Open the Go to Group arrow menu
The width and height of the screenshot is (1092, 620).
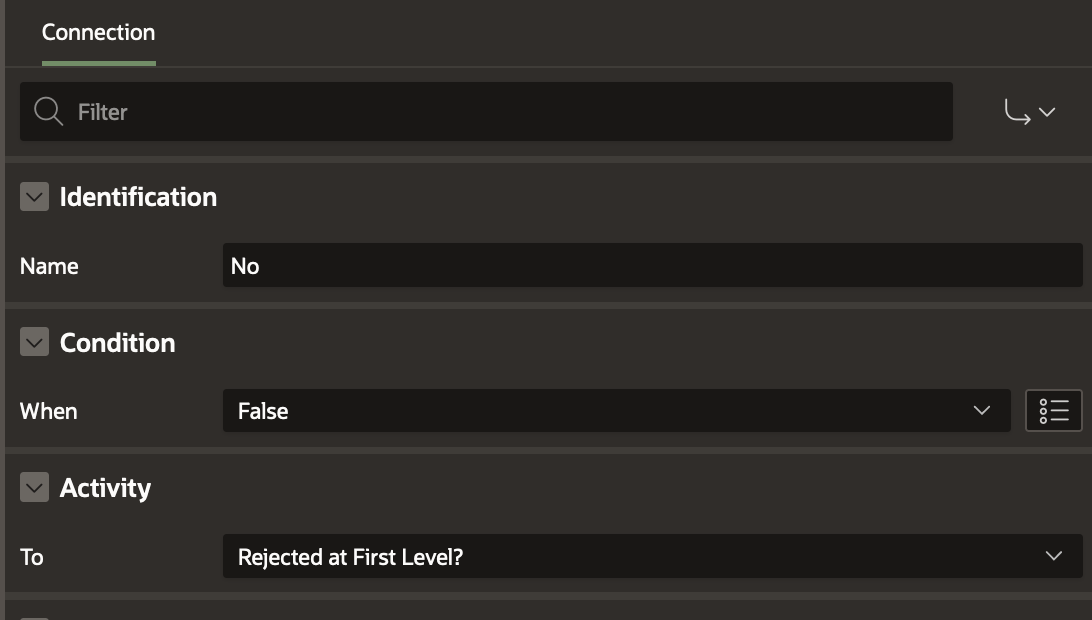[x=1030, y=112]
